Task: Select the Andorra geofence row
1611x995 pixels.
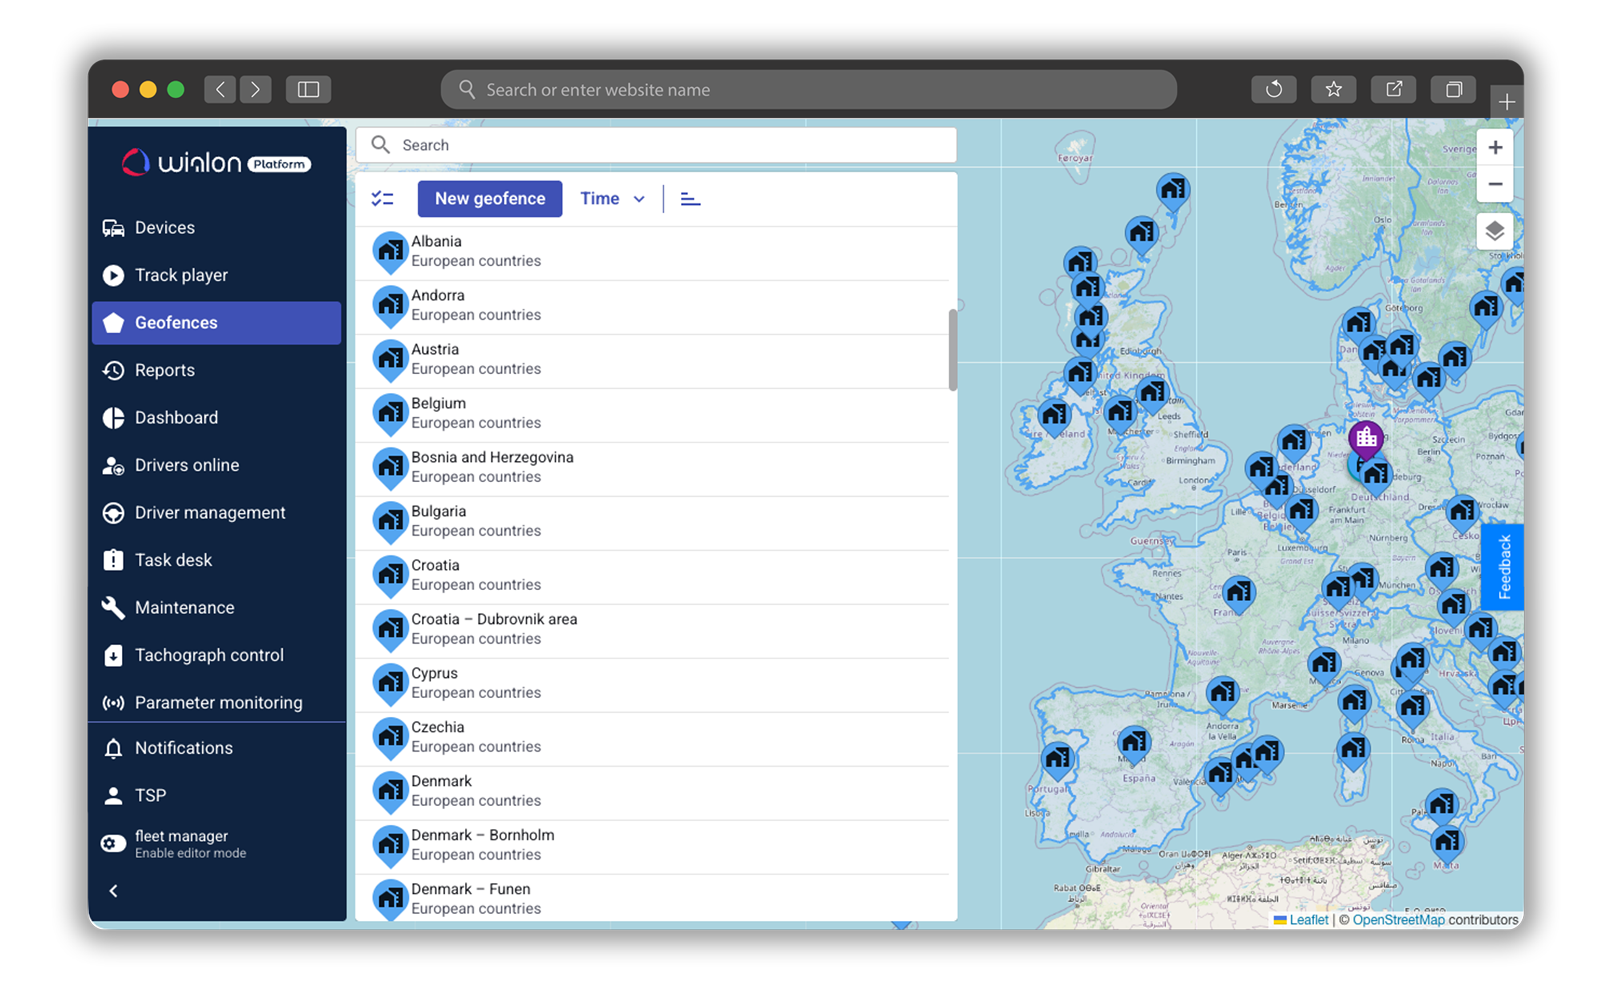Action: [652, 306]
